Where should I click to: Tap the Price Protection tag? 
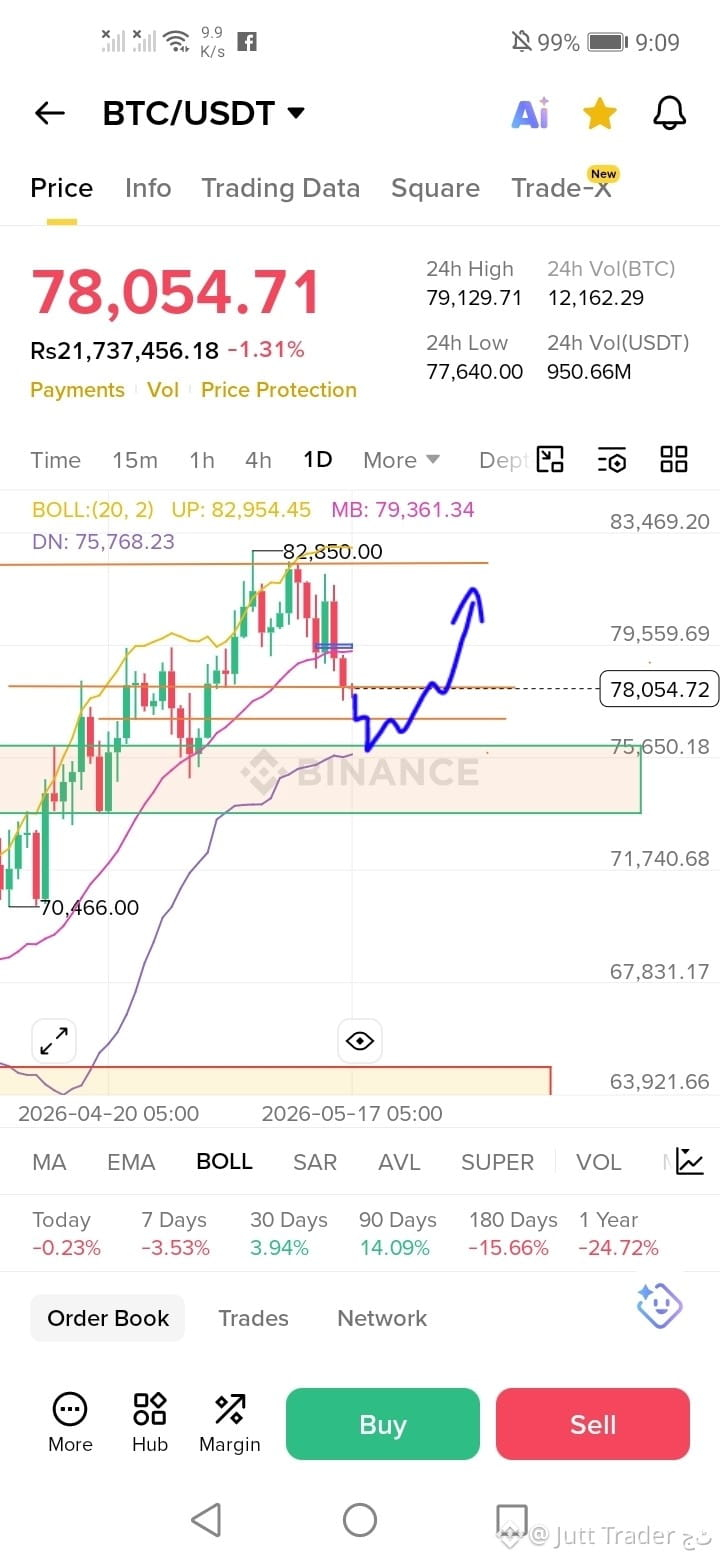click(279, 390)
